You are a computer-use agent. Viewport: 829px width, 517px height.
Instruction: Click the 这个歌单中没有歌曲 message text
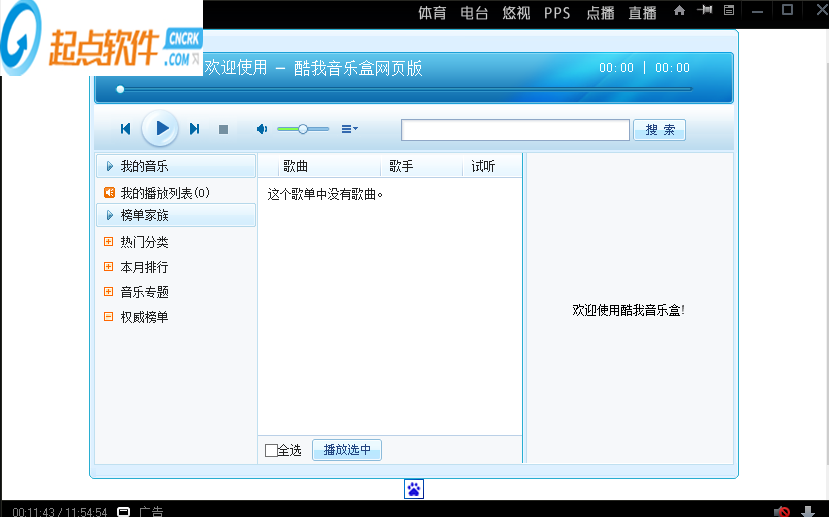tap(325, 195)
